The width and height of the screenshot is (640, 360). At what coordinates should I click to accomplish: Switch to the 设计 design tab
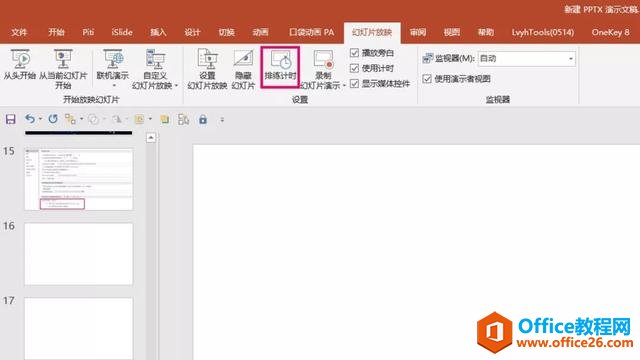(192, 32)
